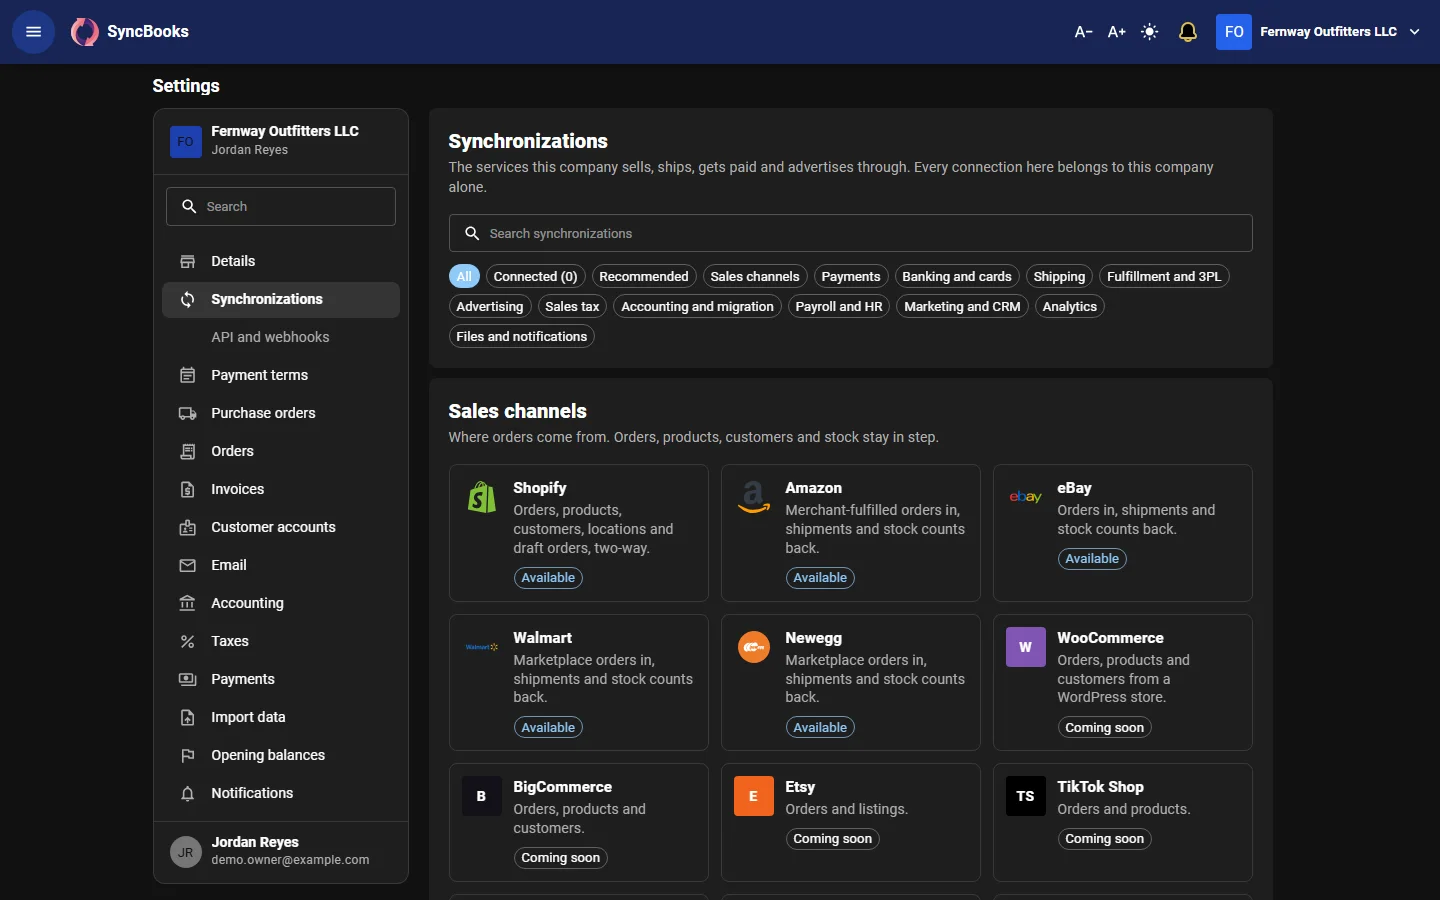The image size is (1440, 900).
Task: Click the Accounting bank icon
Action: tap(187, 603)
